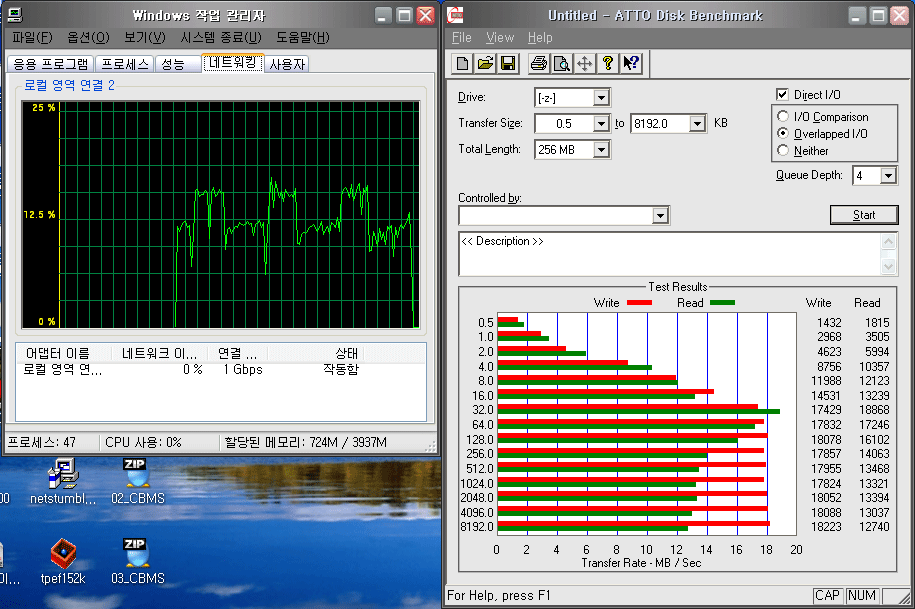The image size is (915, 609).
Task: Open Task Manager 보기(V) menu
Action: point(145,37)
